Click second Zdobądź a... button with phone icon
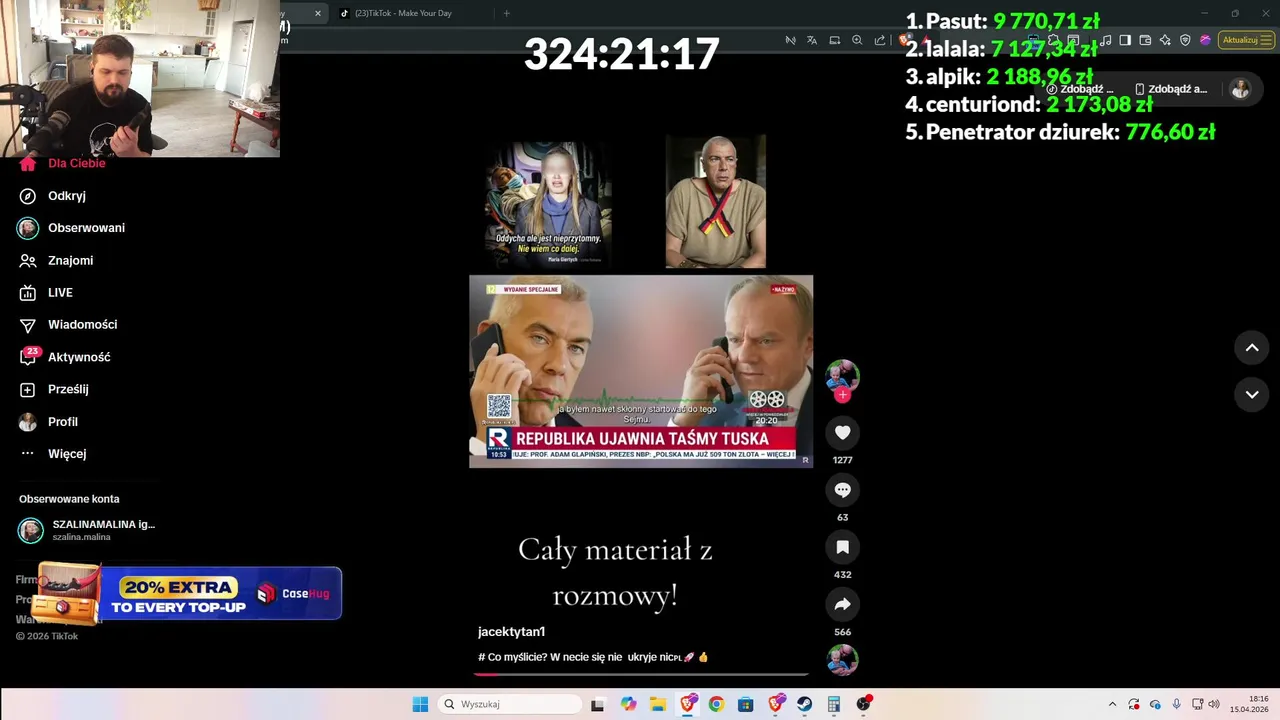The width and height of the screenshot is (1280, 720). click(1171, 89)
